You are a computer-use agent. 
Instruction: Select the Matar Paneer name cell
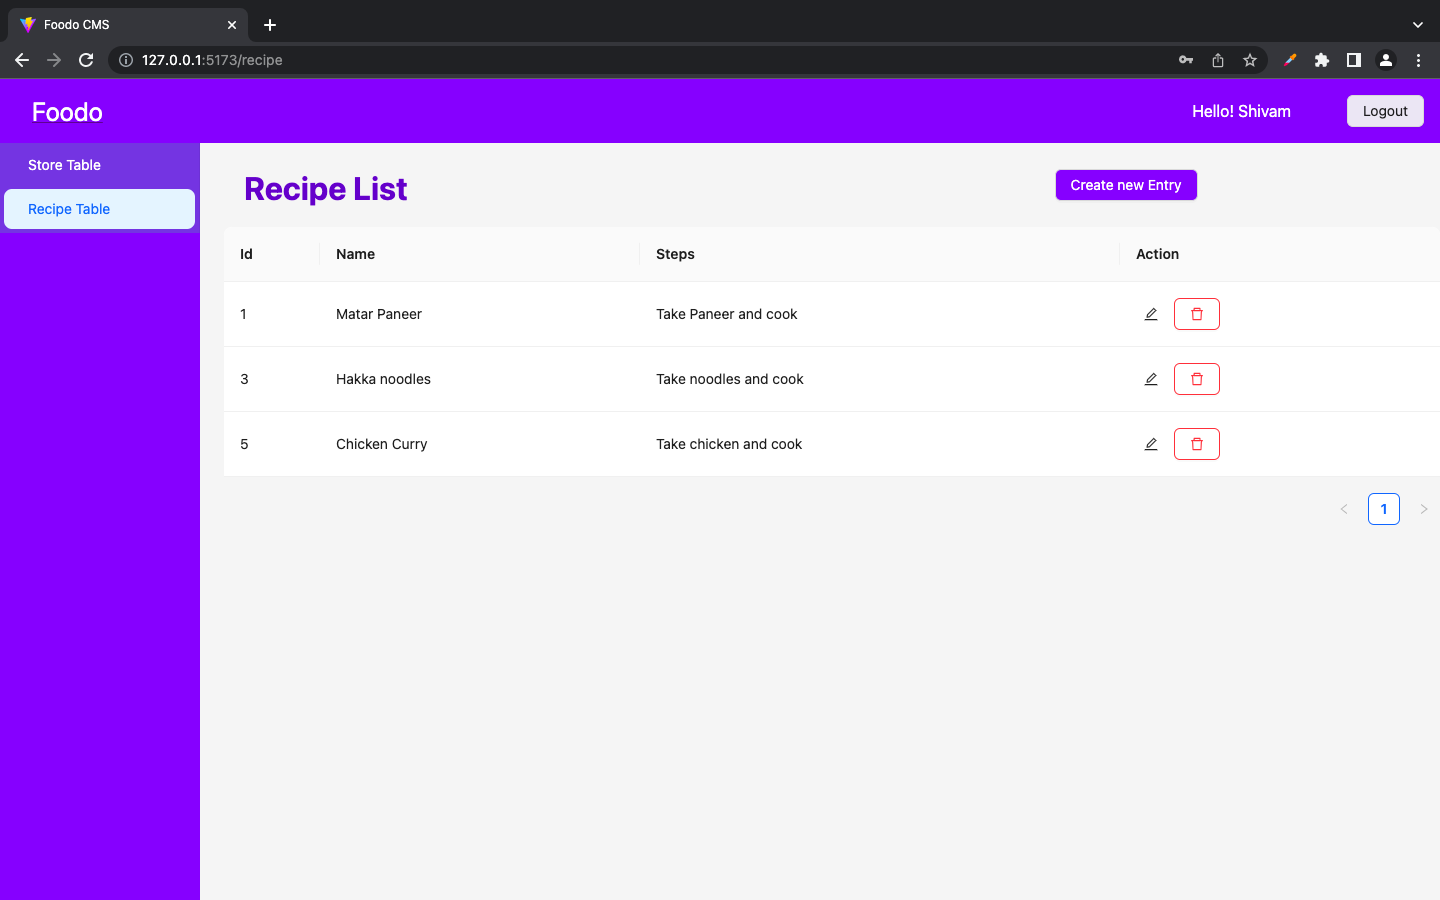pyautogui.click(x=480, y=314)
